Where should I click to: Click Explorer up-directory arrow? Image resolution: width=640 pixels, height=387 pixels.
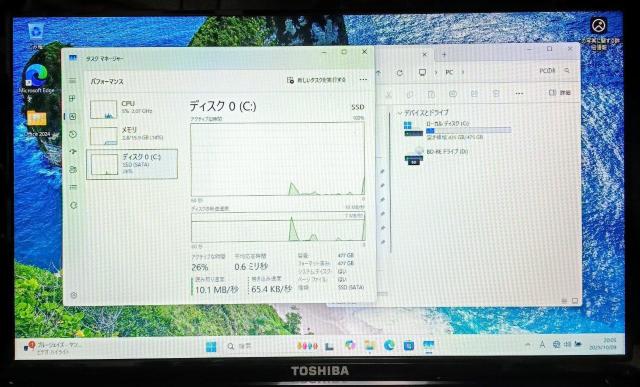(379, 73)
